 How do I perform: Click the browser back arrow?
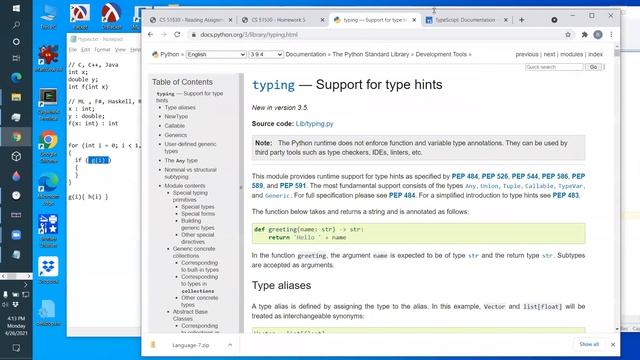point(151,35)
